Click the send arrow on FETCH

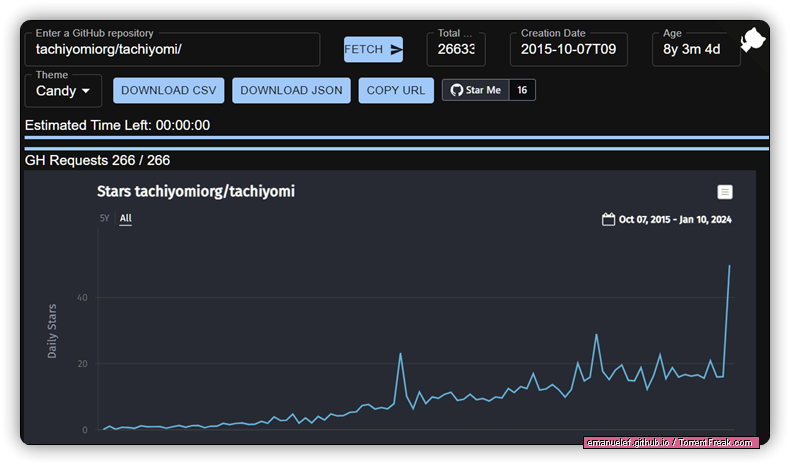pyautogui.click(x=397, y=49)
